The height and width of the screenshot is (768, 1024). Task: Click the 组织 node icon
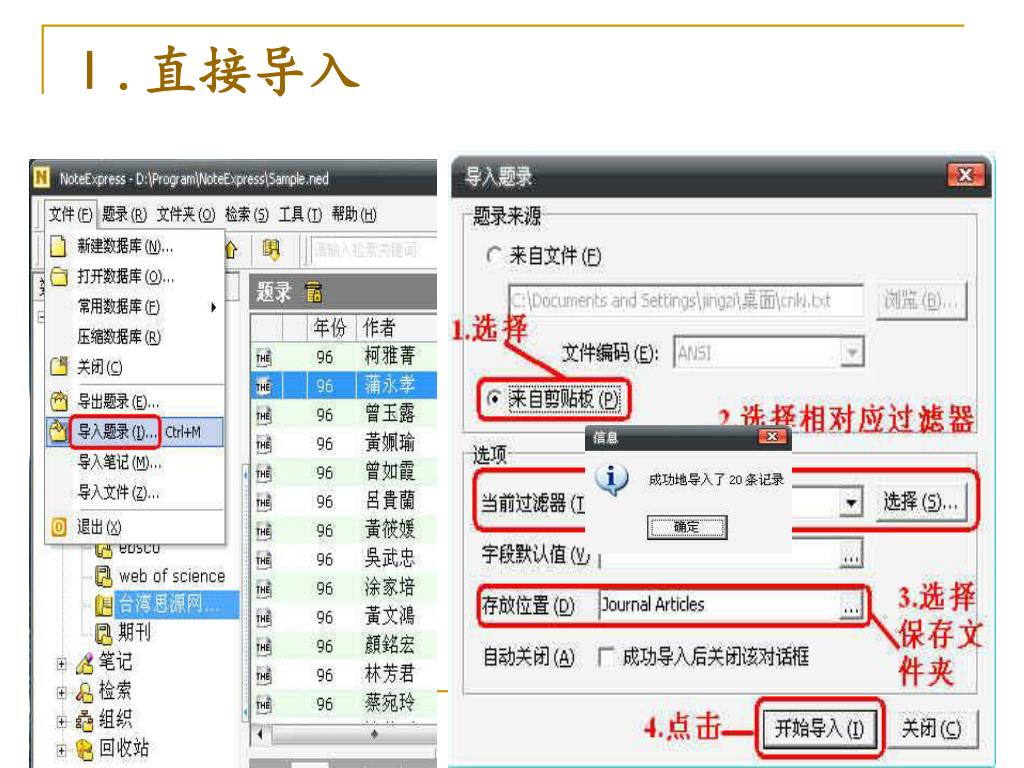(85, 720)
